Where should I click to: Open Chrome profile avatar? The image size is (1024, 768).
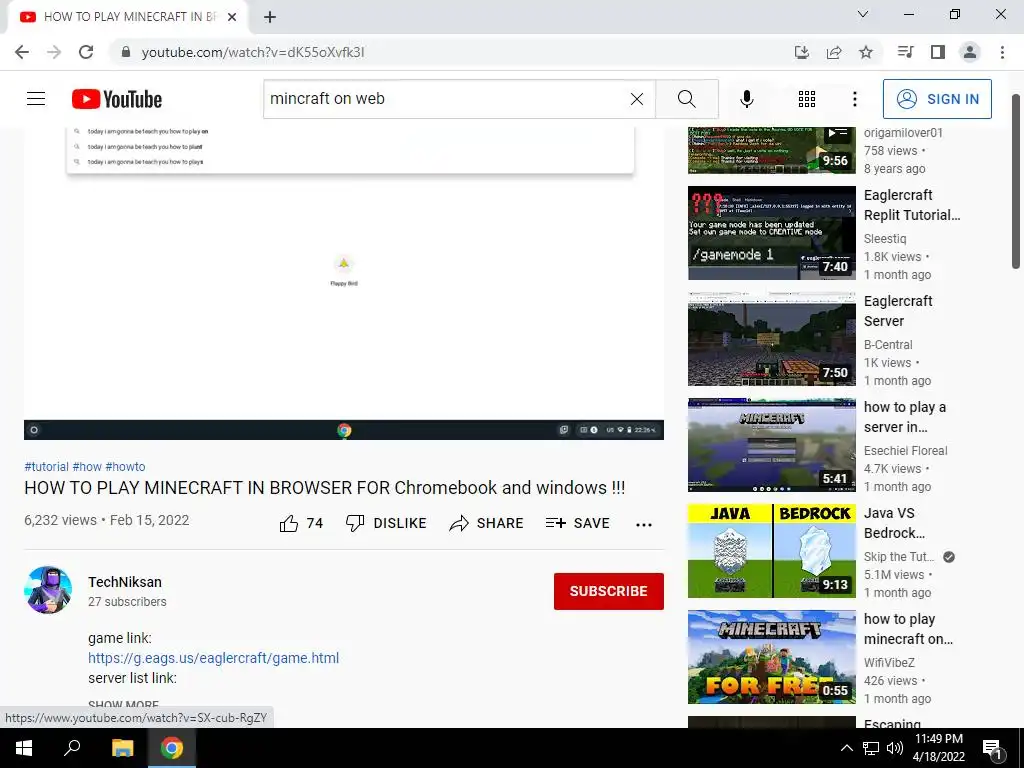970,52
